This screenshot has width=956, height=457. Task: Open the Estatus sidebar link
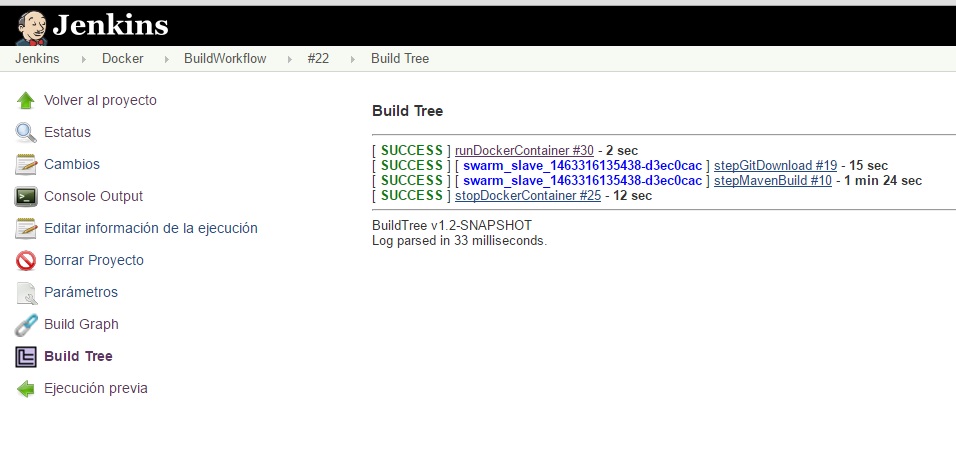point(67,132)
